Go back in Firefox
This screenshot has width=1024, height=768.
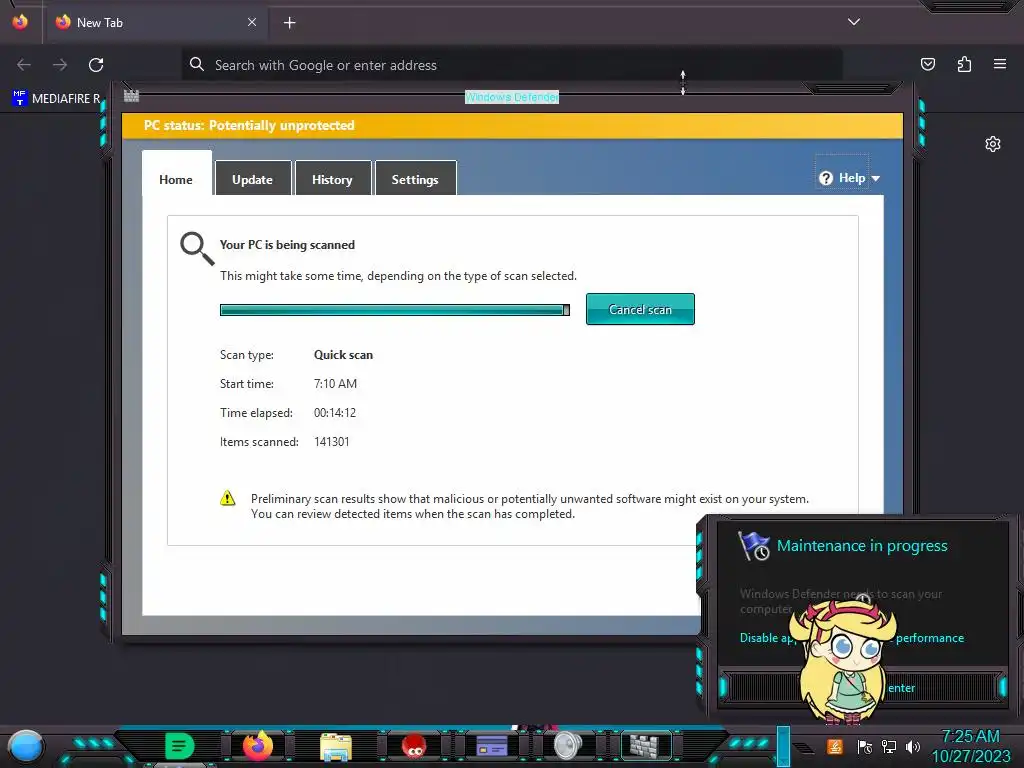pyautogui.click(x=24, y=65)
